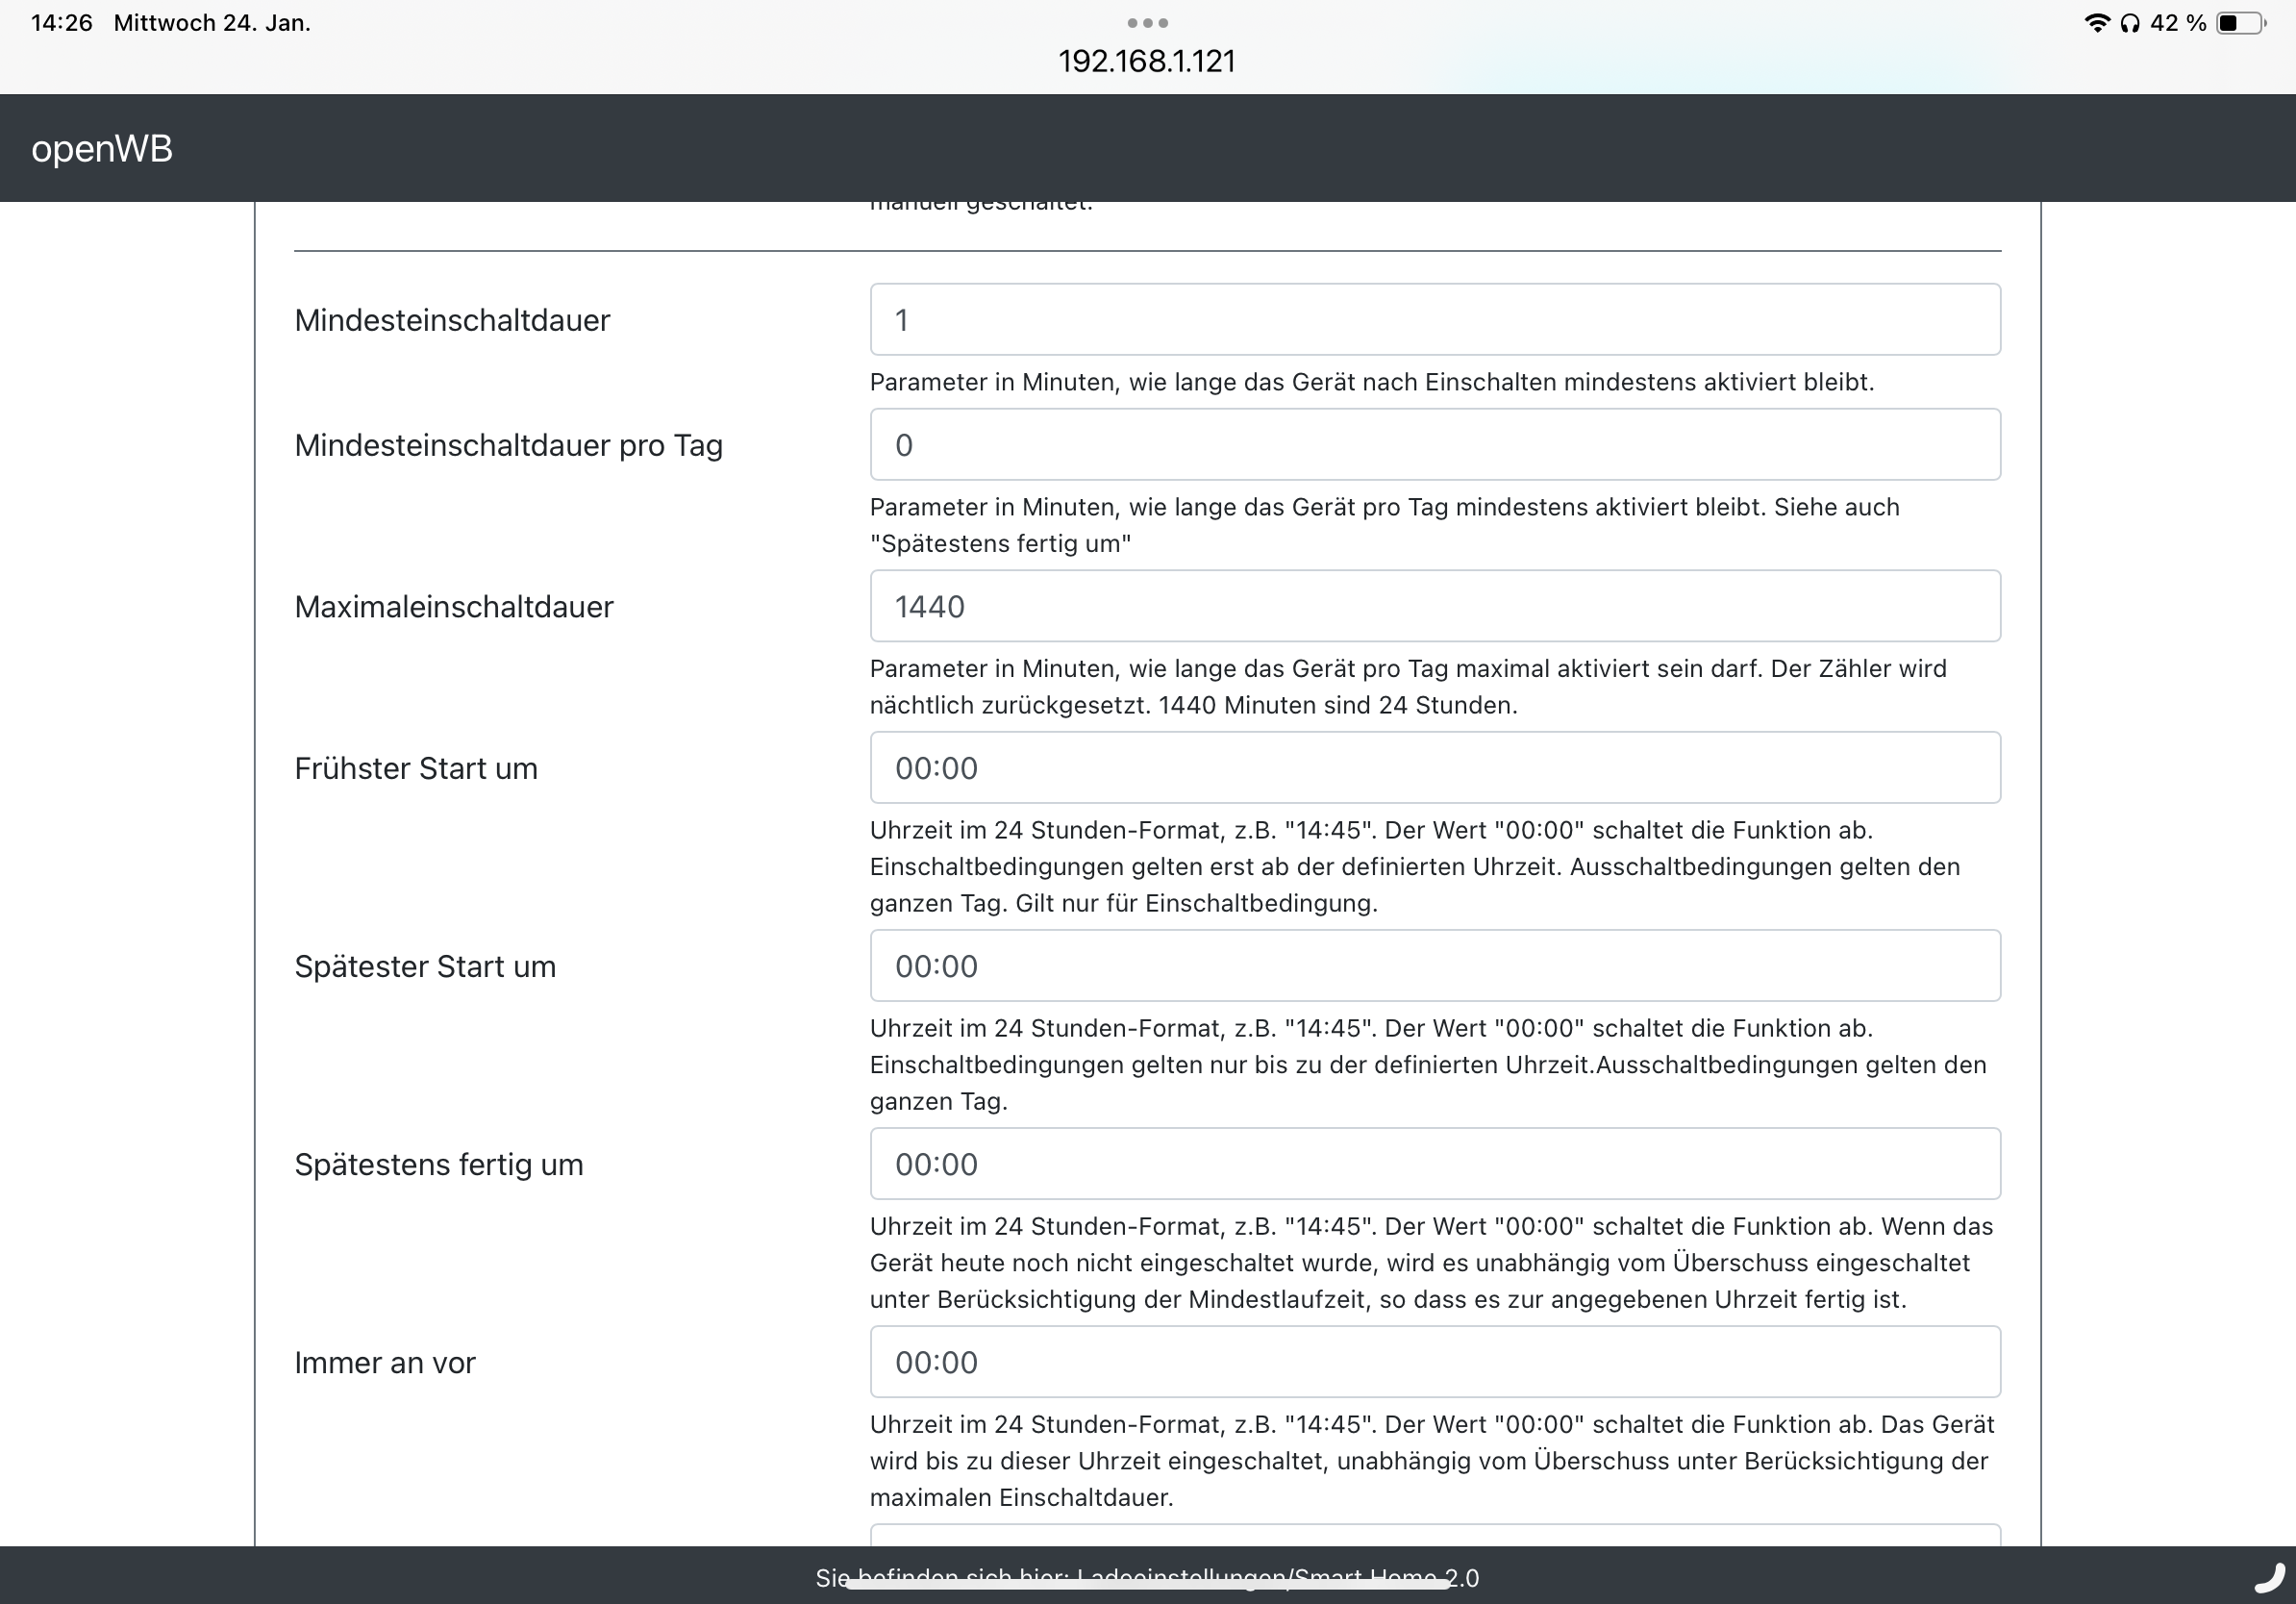The image size is (2296, 1604).
Task: Click the openWB brand logo
Action: tap(102, 149)
